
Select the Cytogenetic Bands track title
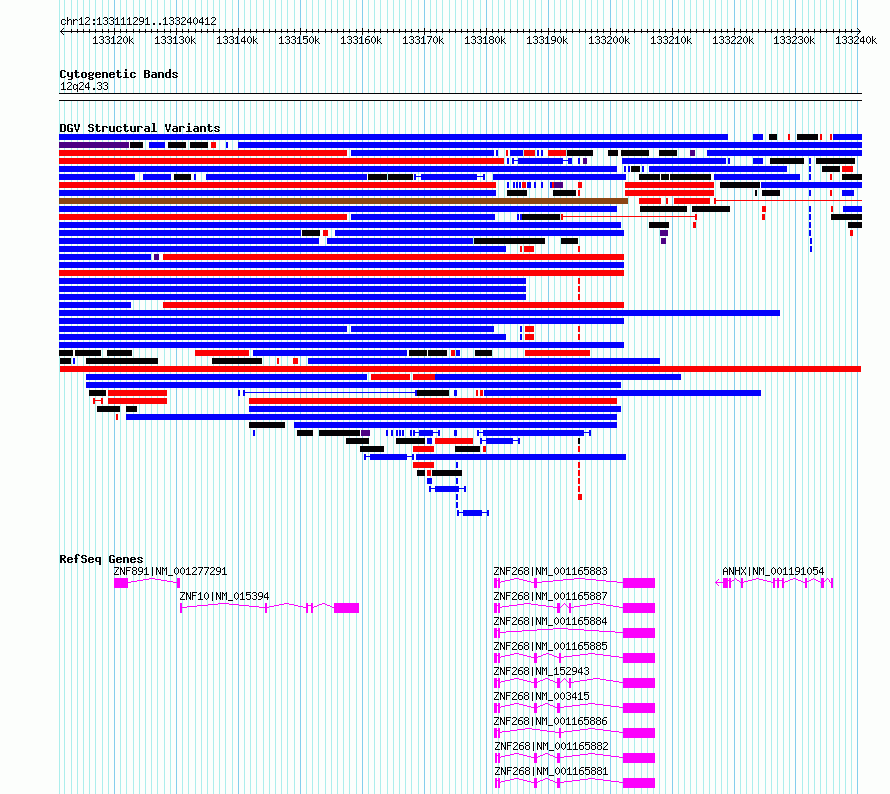click(119, 74)
